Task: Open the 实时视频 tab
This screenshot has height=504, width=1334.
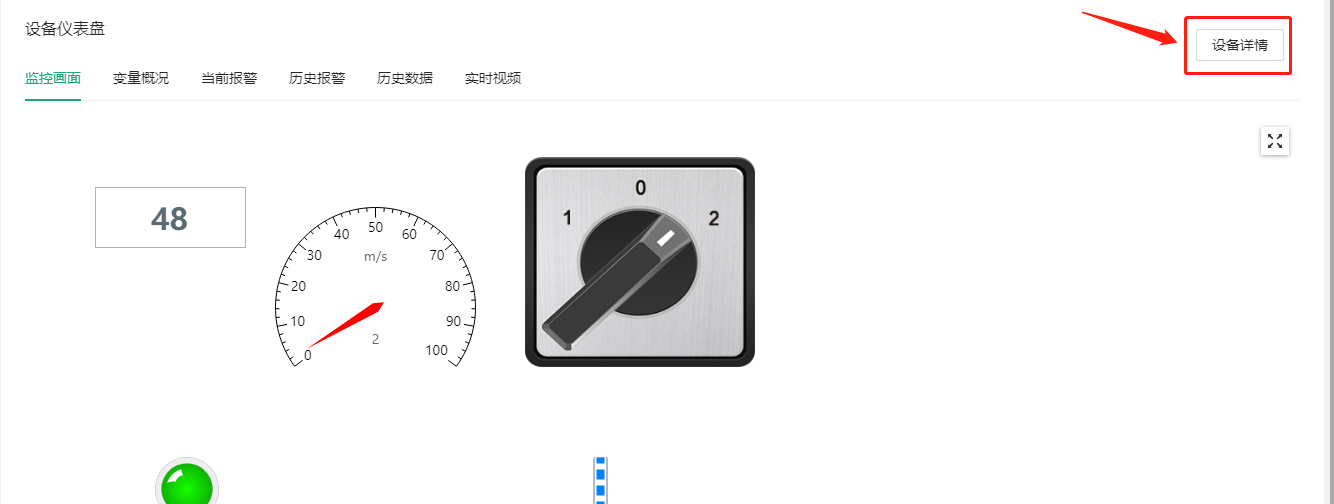Action: coord(493,78)
